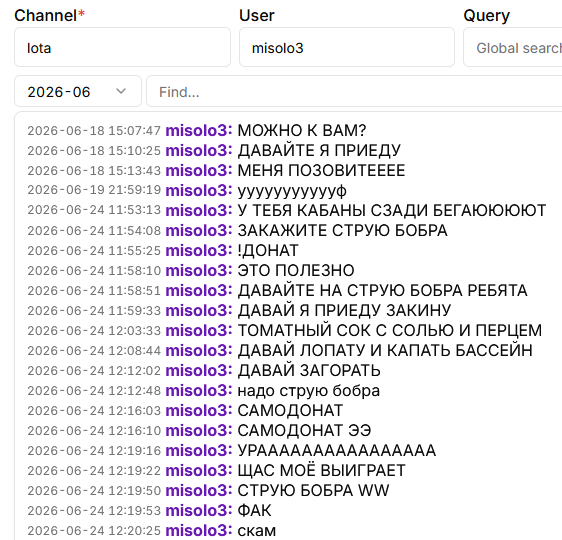
Task: Click timestamp 2026-06-24 11:58:51
Action: coord(94,291)
